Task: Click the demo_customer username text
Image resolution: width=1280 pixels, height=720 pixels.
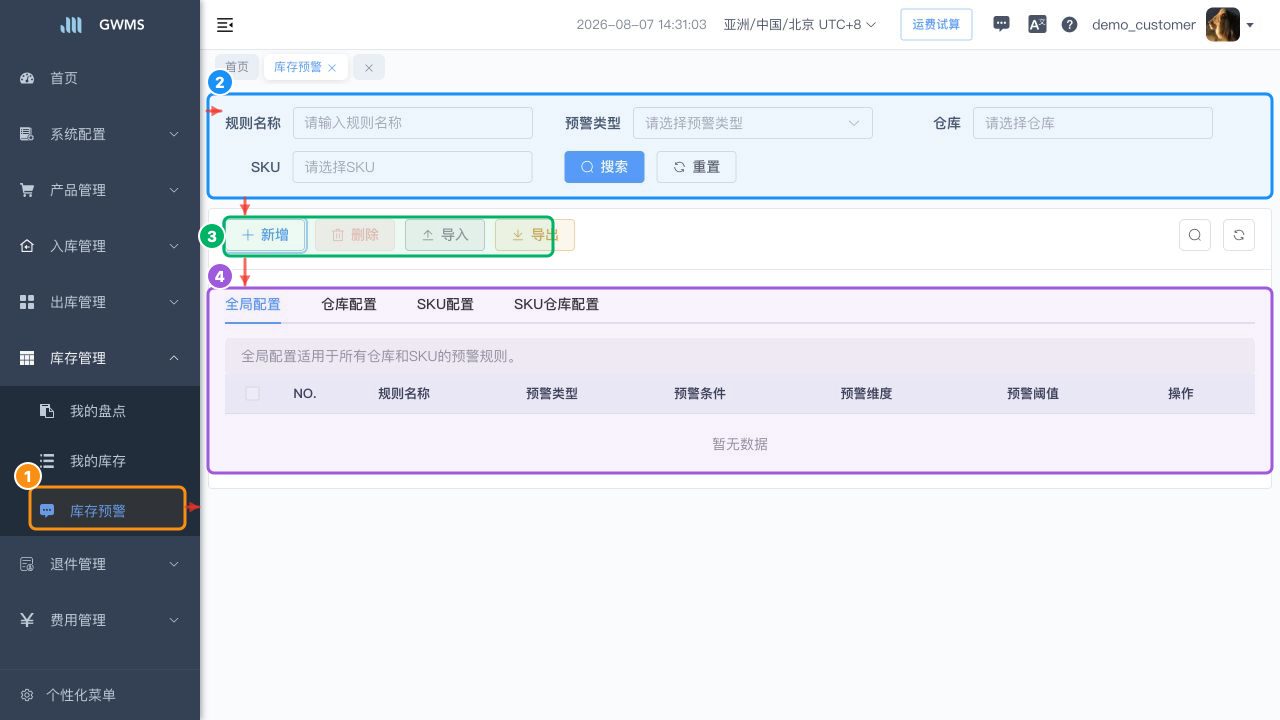Action: pos(1144,25)
